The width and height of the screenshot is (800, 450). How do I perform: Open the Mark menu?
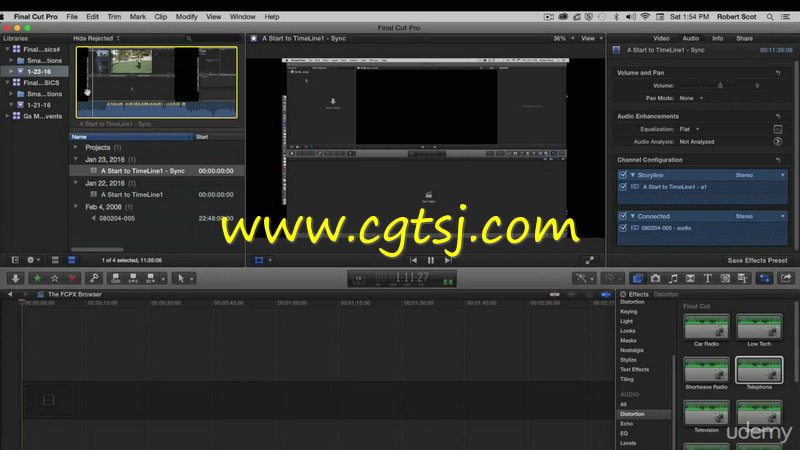138,17
